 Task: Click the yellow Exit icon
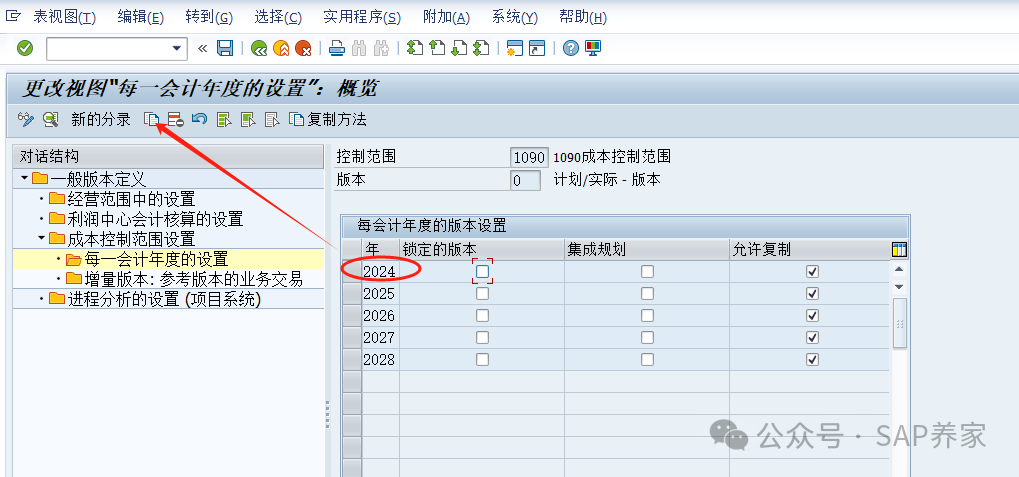pos(281,48)
